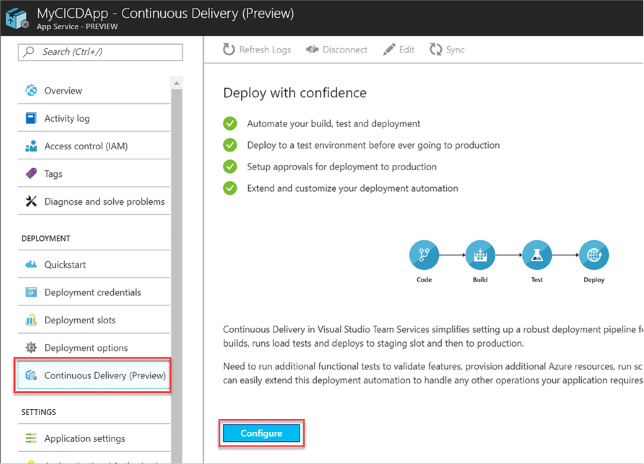The height and width of the screenshot is (464, 644).
Task: Click the Quickstart cloud icon
Action: [x=31, y=264]
